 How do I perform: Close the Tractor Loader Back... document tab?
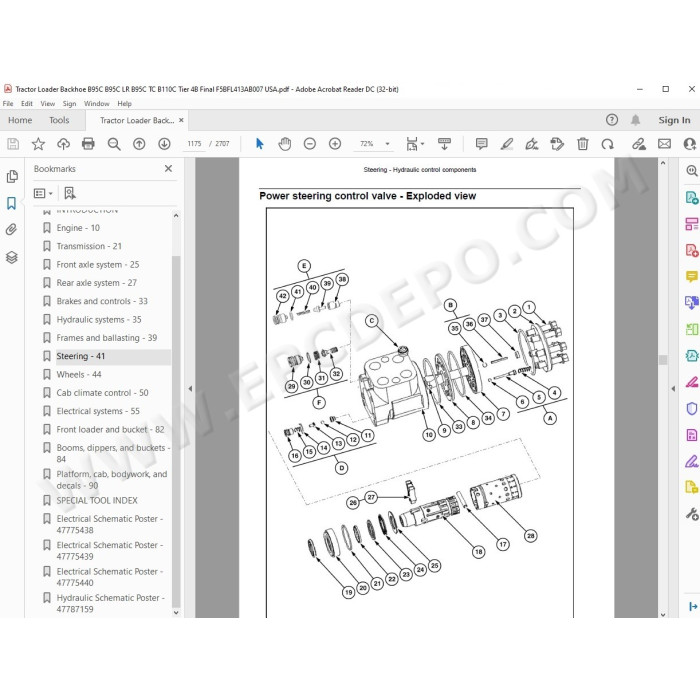click(x=181, y=120)
